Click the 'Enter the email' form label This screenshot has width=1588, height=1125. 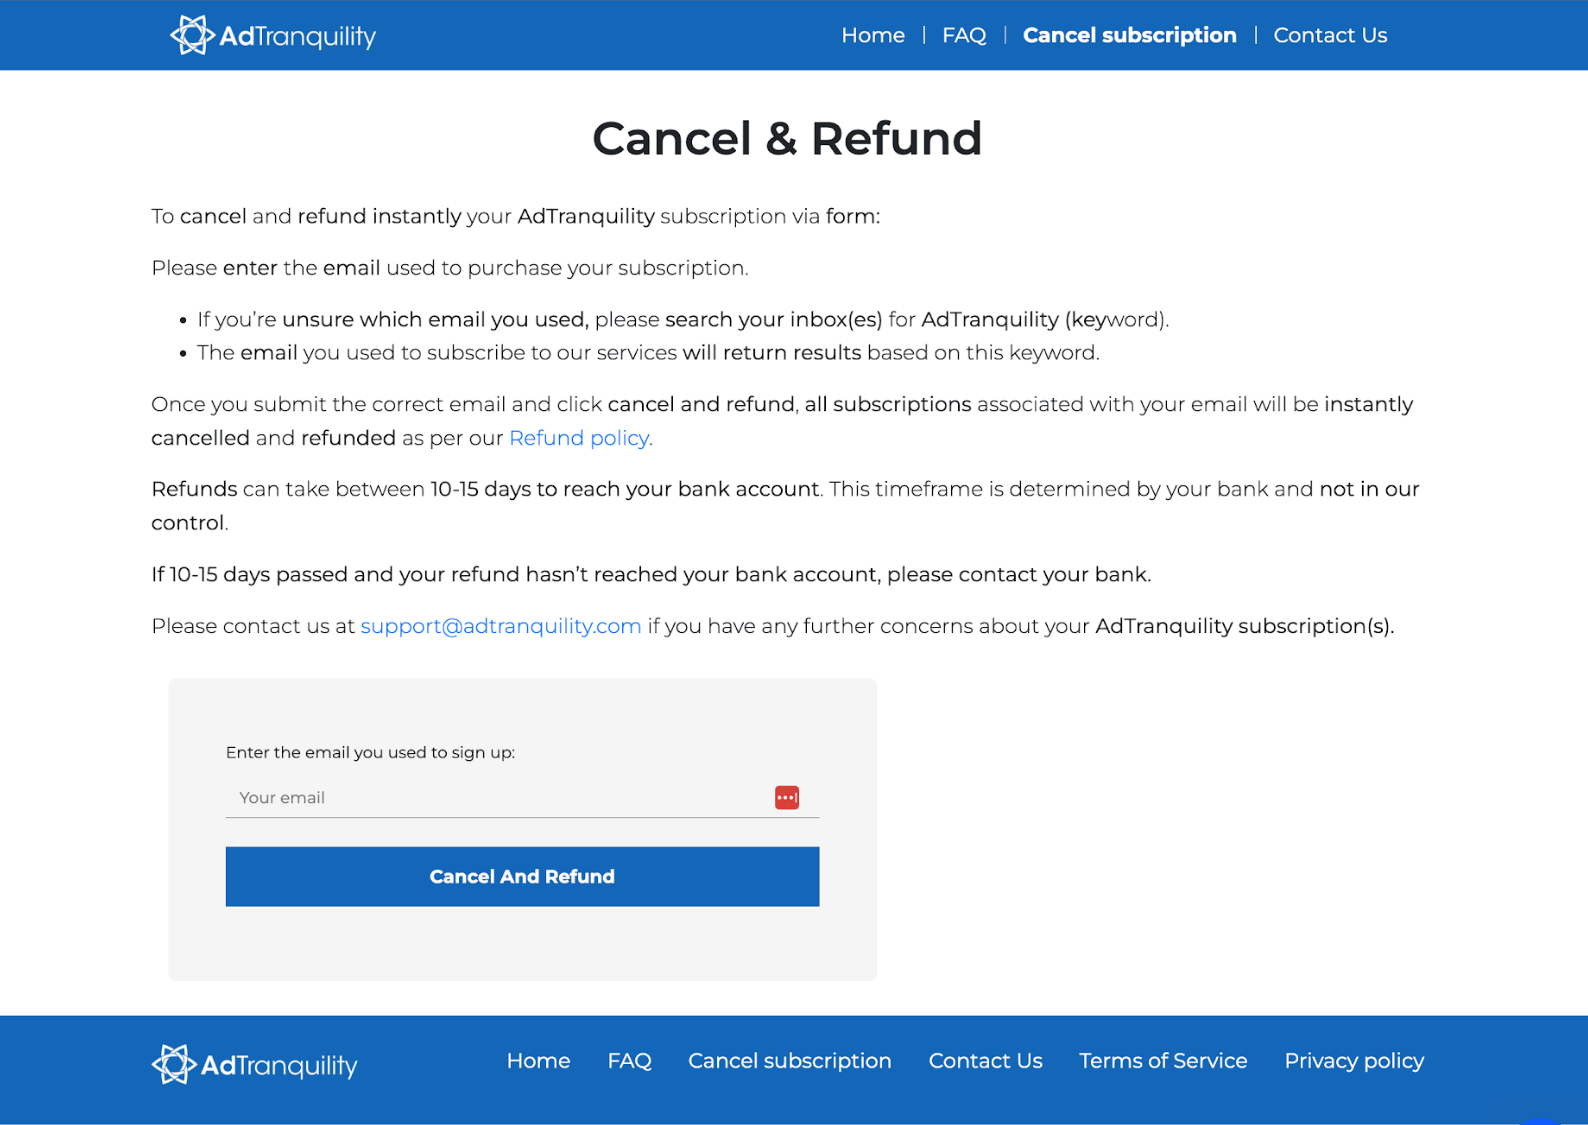pyautogui.click(x=370, y=752)
